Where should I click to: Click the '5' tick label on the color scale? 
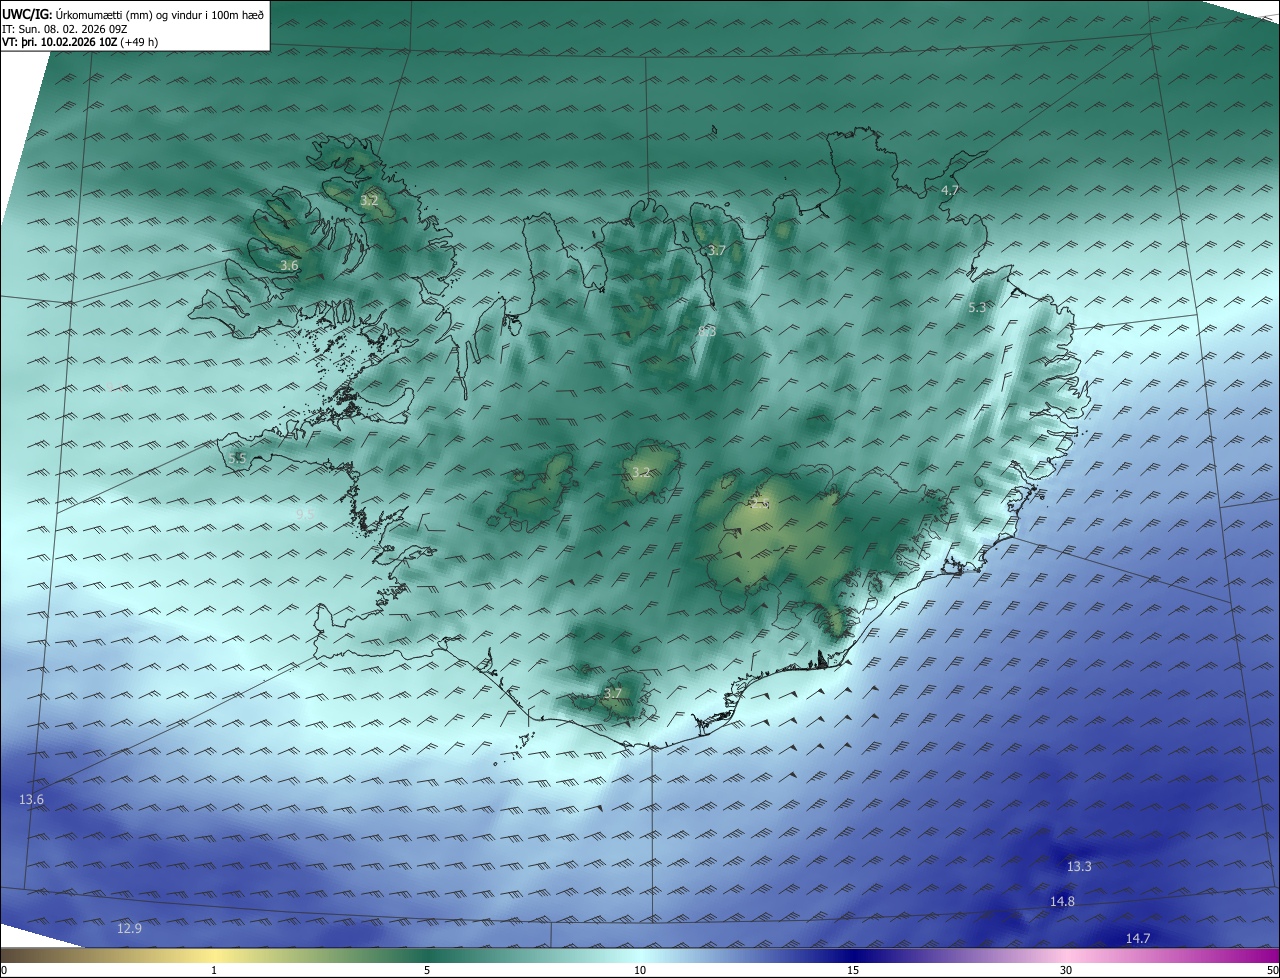(x=427, y=970)
